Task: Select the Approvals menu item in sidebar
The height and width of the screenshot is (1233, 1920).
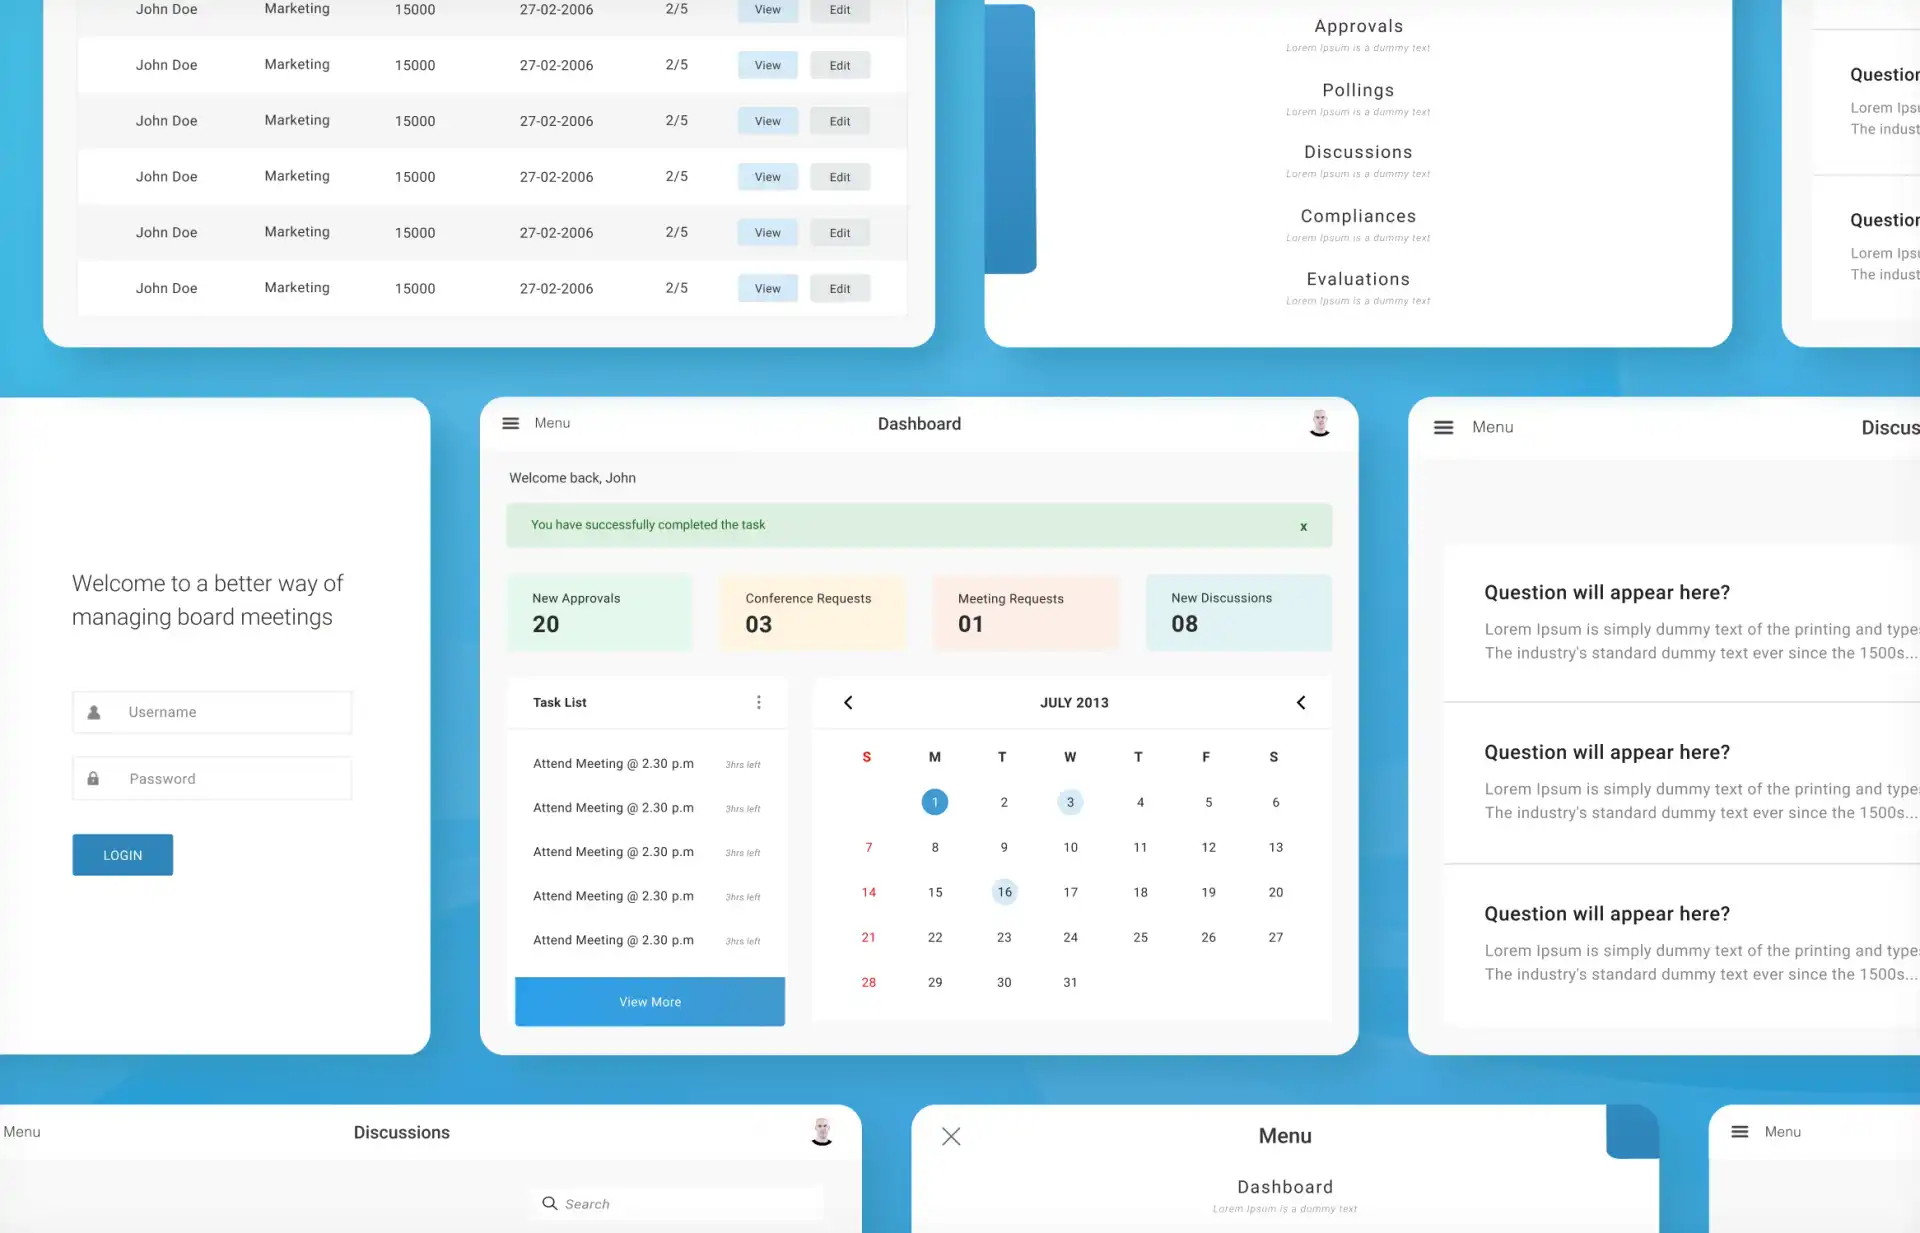Action: click(1357, 25)
